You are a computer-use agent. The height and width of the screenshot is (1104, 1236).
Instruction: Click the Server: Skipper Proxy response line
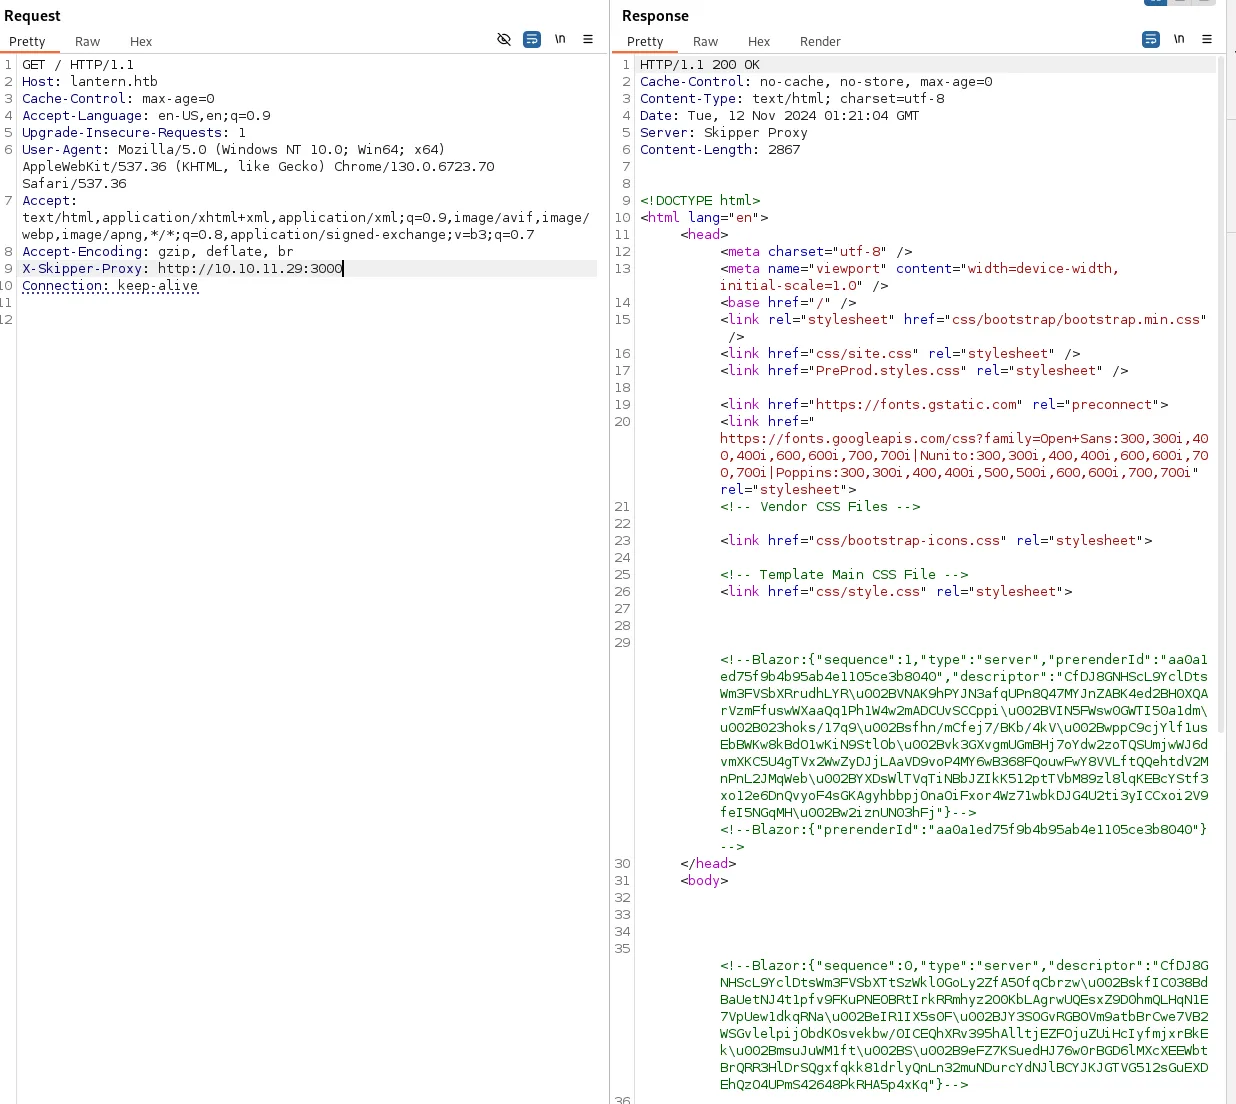[x=723, y=133]
